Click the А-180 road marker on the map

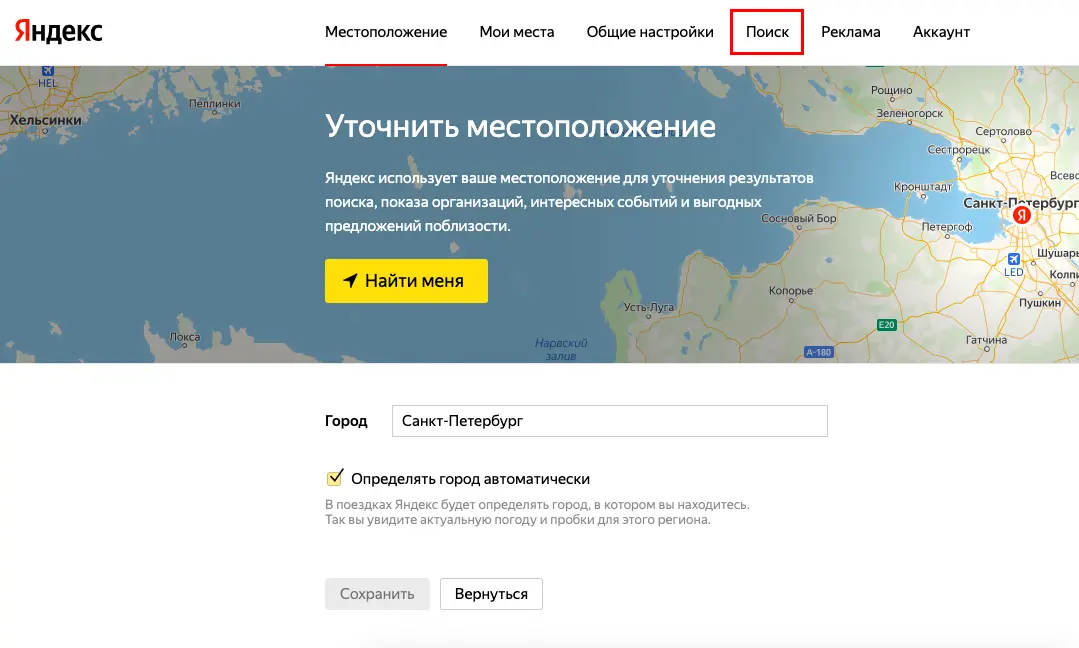(818, 352)
